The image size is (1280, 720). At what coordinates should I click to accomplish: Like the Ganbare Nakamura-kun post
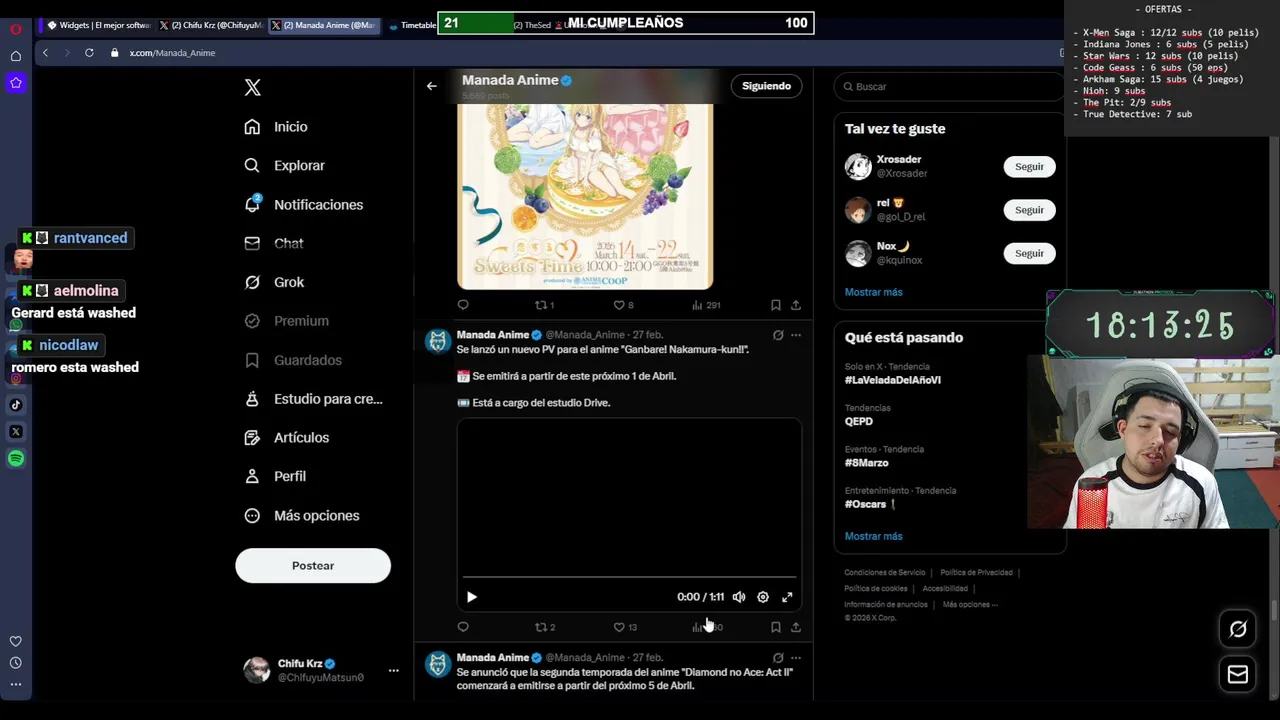tap(625, 627)
